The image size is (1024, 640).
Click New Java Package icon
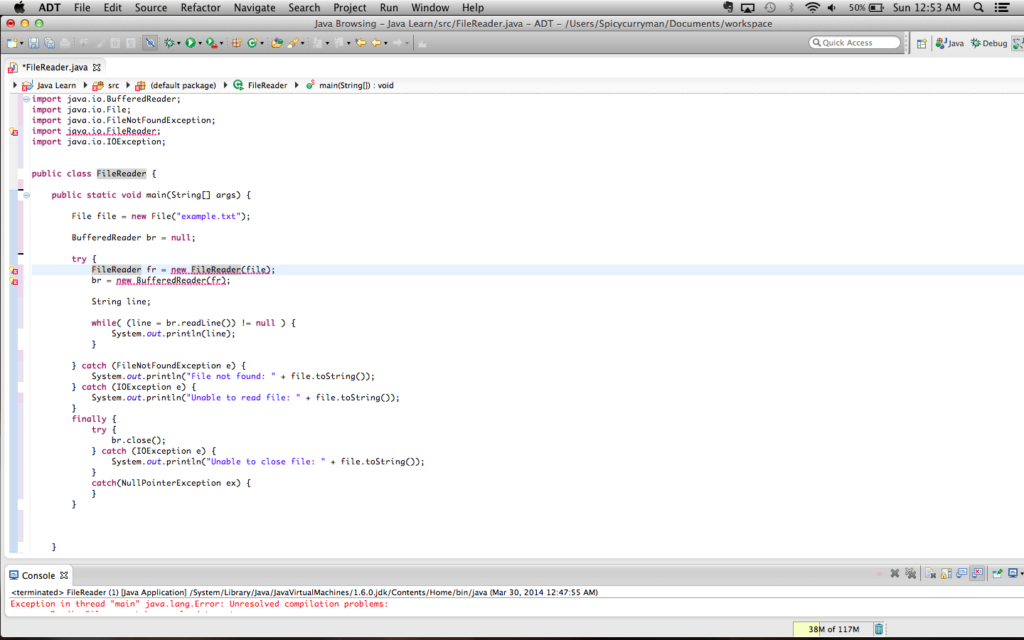(x=236, y=43)
